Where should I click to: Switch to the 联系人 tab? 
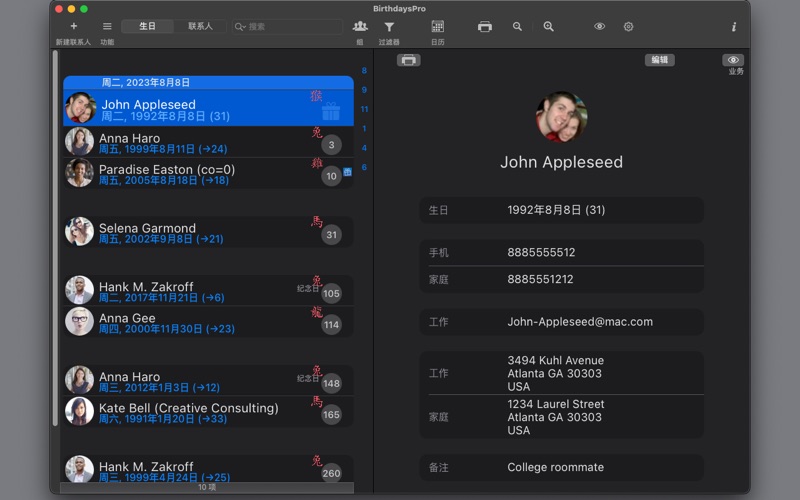200,26
